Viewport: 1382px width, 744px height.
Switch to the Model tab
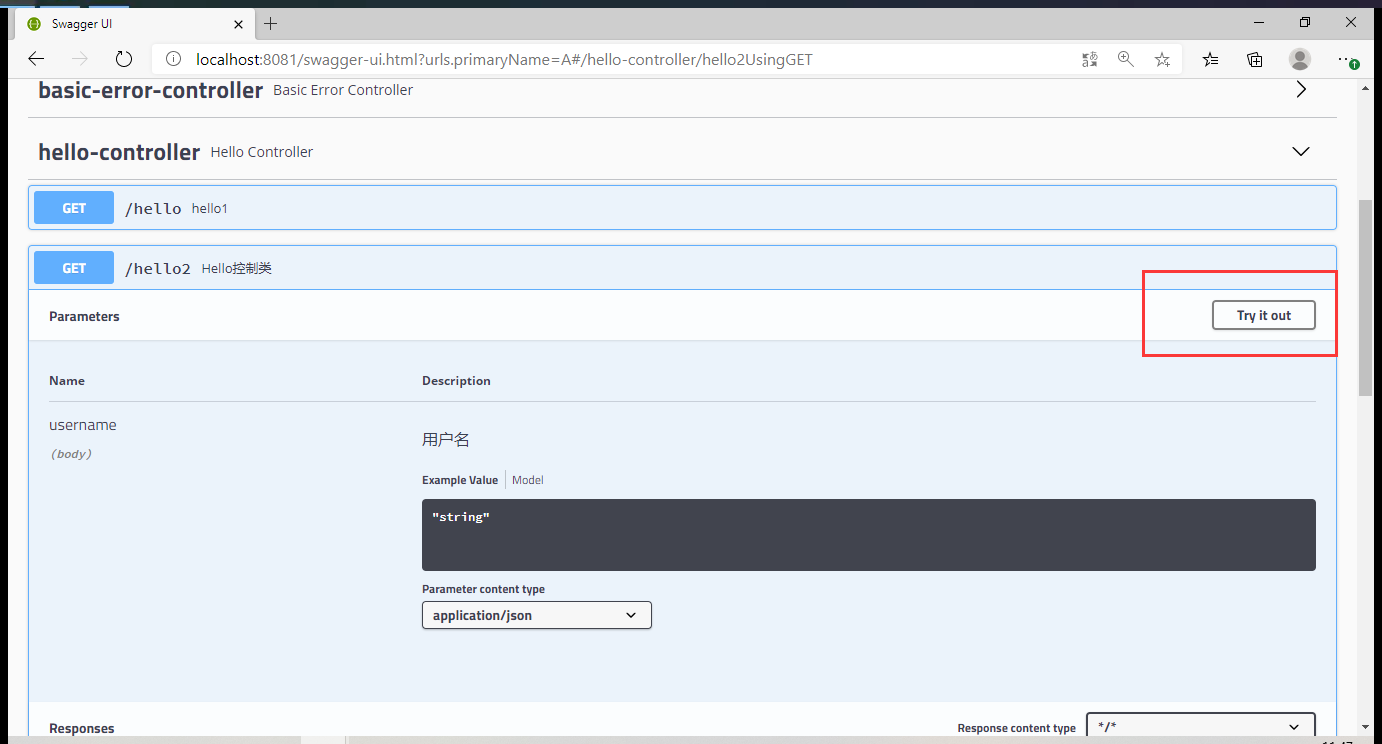point(528,480)
